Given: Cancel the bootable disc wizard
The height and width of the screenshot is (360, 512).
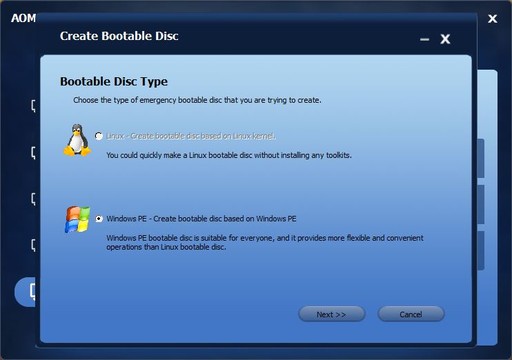Looking at the screenshot, I should coord(411,314).
